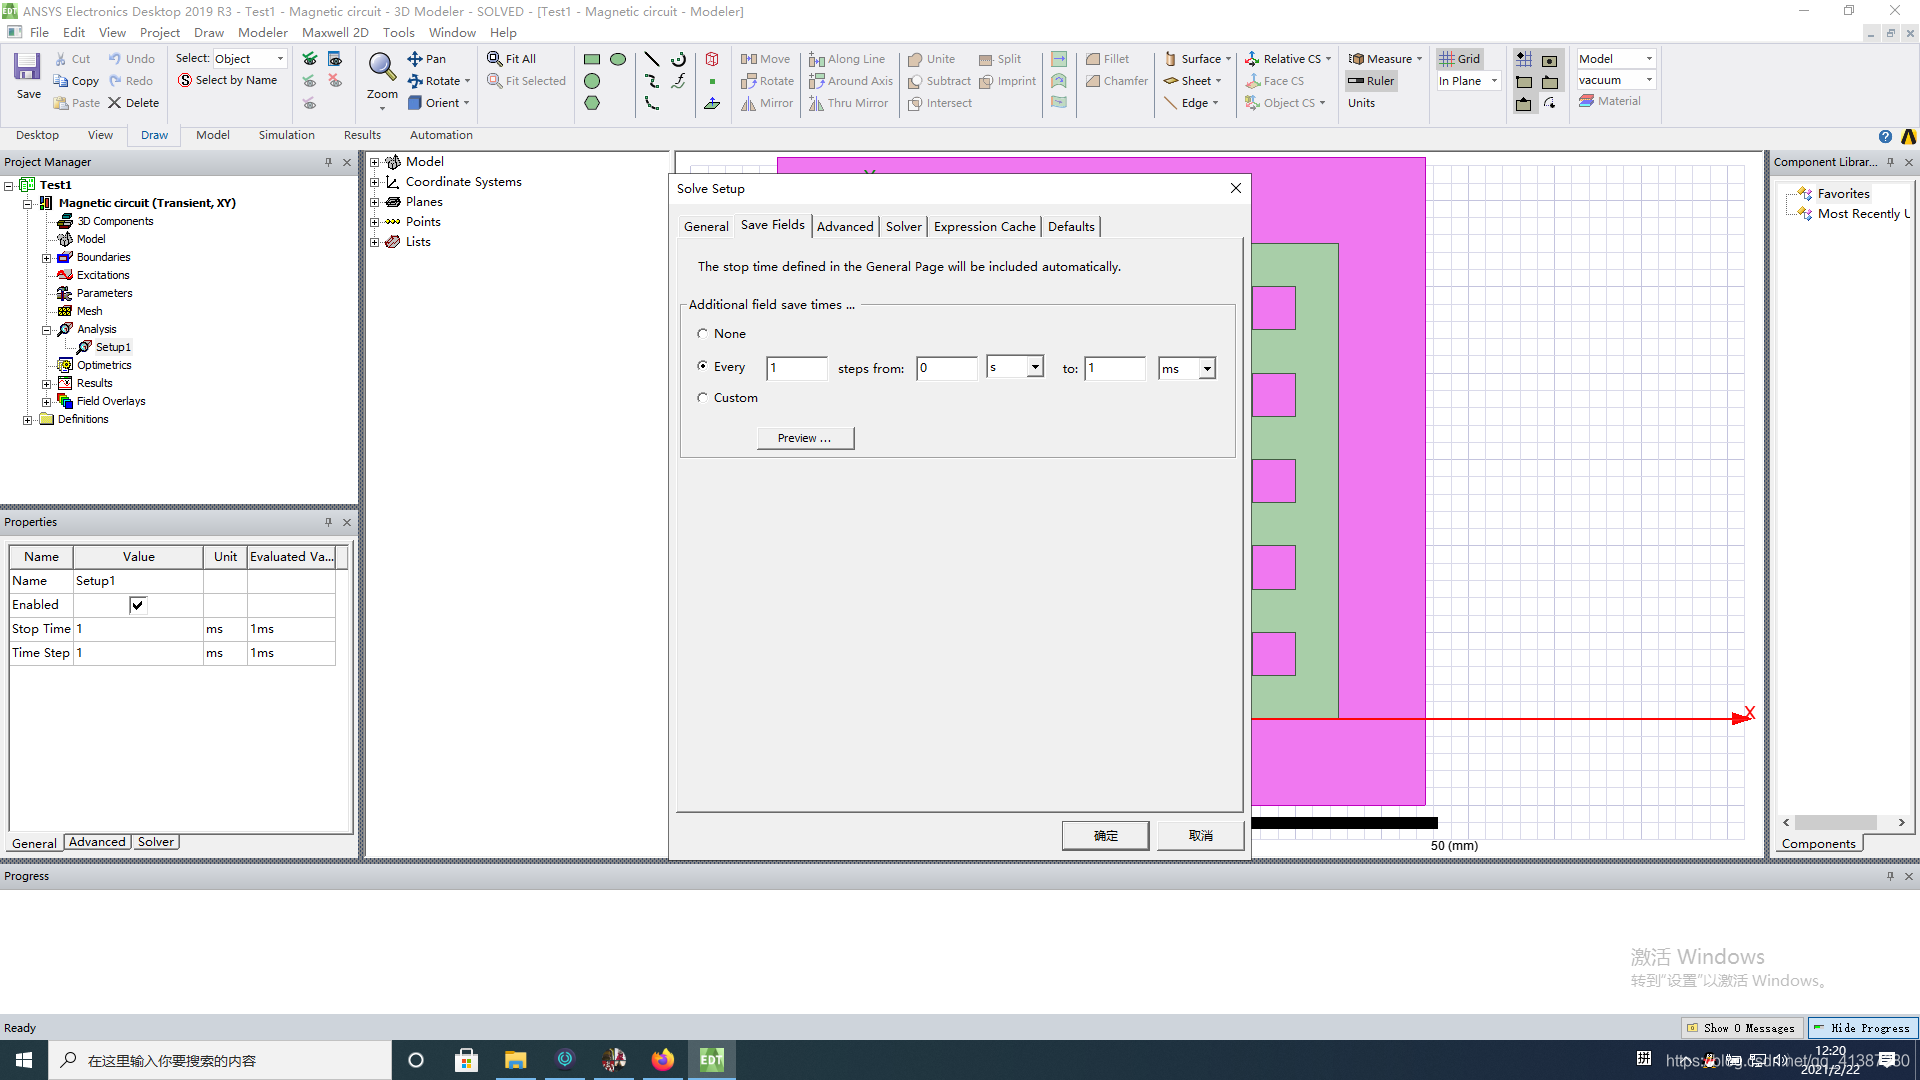Click the Fillet tool
The width and height of the screenshot is (1920, 1080).
[1107, 59]
